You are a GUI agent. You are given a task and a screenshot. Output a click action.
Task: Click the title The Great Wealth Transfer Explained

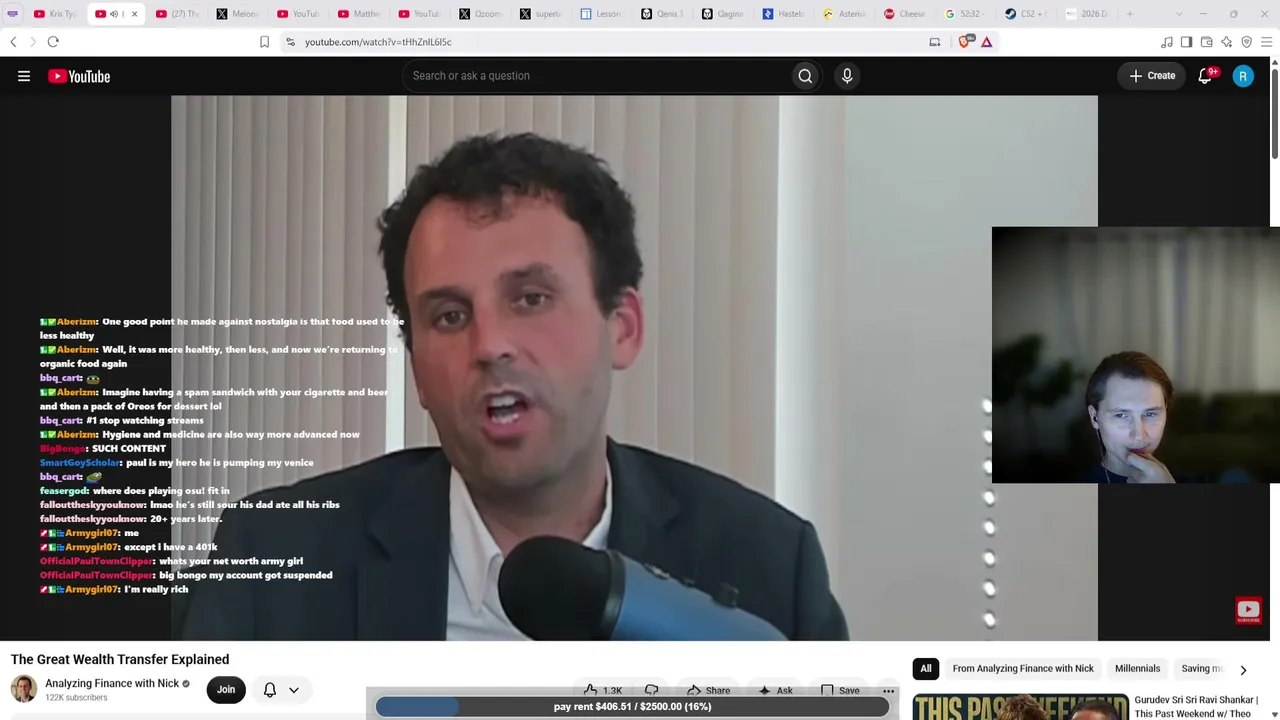click(x=120, y=660)
